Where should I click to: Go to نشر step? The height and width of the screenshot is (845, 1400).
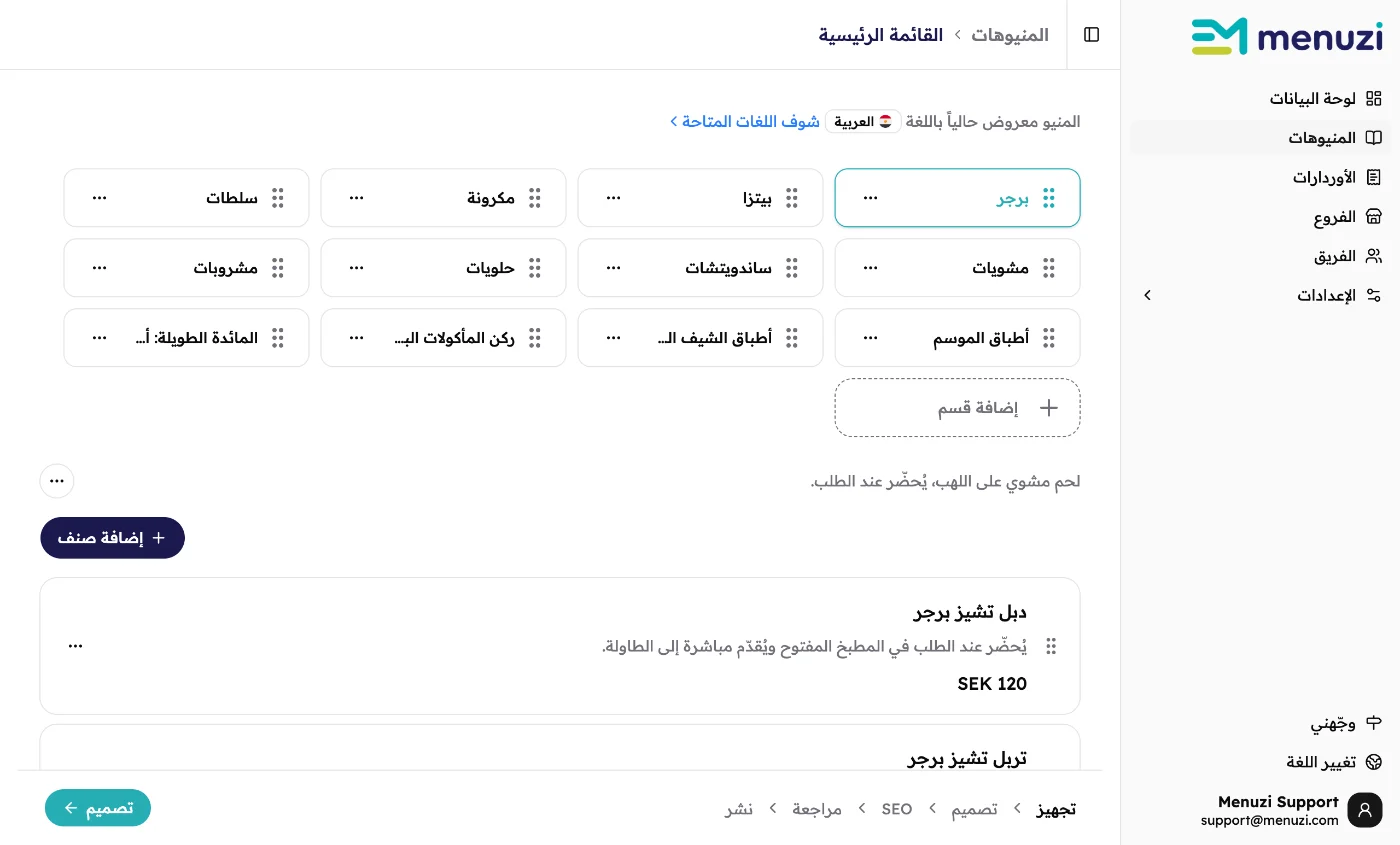coord(739,809)
